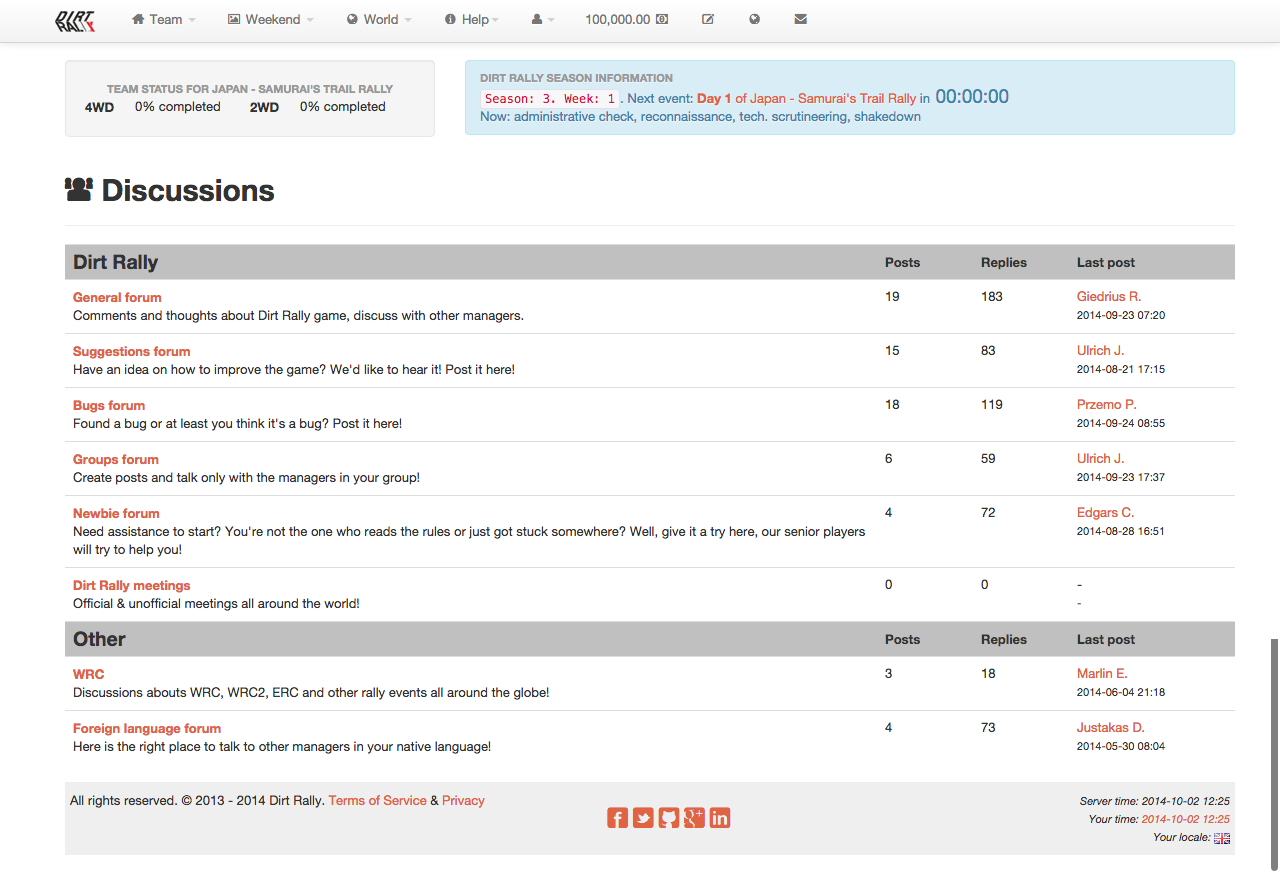Expand the Team menu
Viewport: 1280px width, 873px height.
(x=164, y=19)
